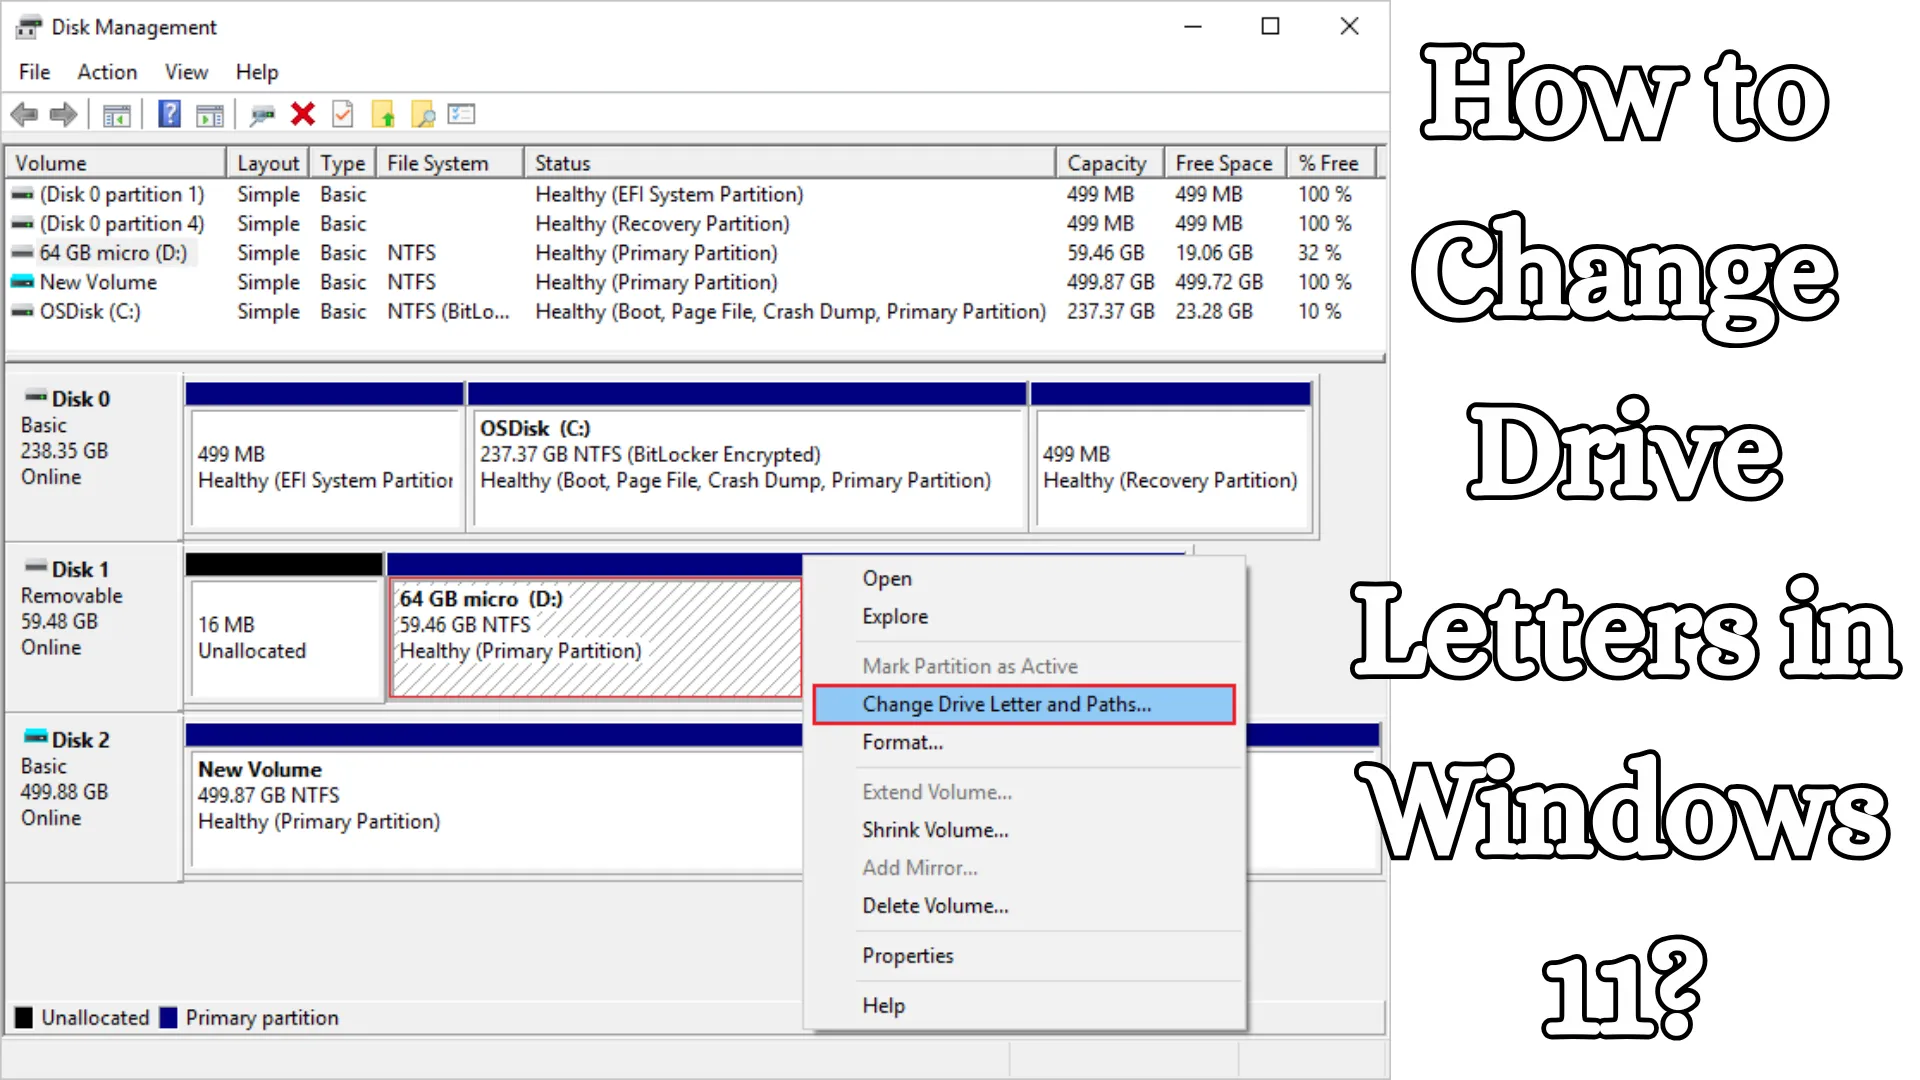Click the black Unallocated legend swatch
The image size is (1920, 1080).
pyautogui.click(x=24, y=1018)
